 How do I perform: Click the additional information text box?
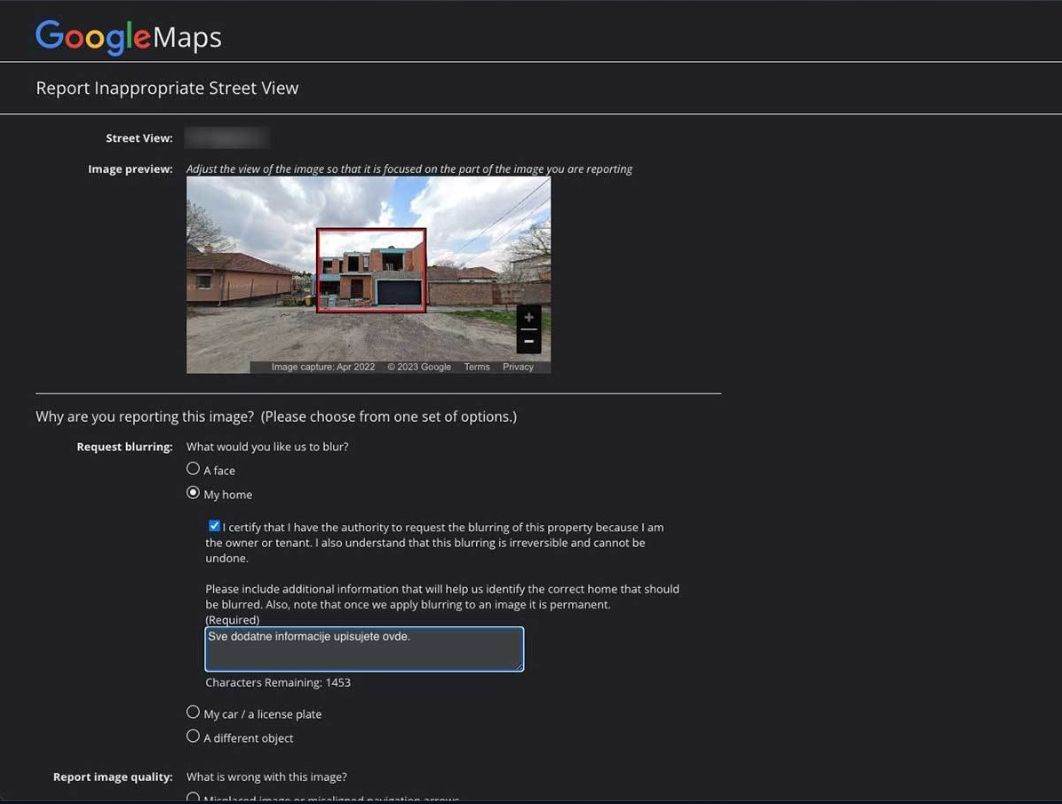pos(364,648)
